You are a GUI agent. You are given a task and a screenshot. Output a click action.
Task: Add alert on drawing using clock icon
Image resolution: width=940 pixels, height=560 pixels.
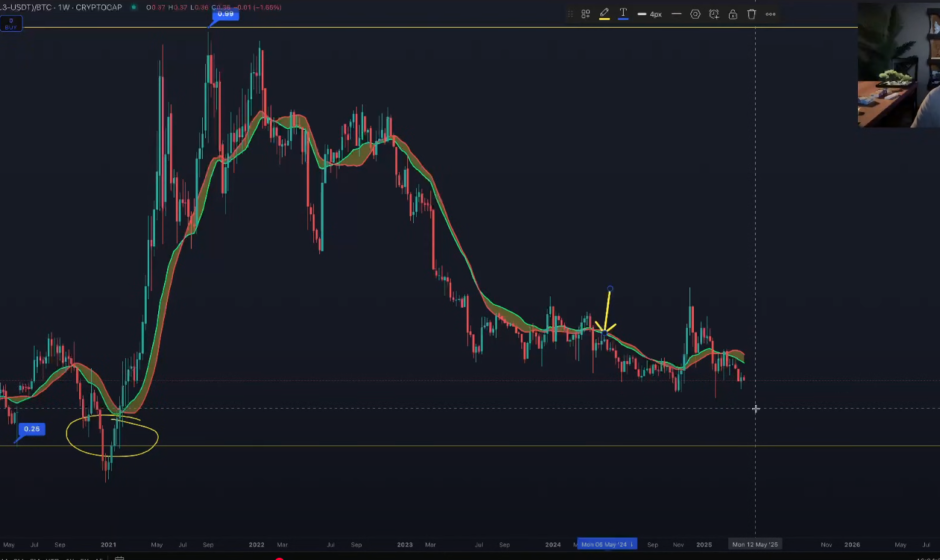tap(714, 15)
